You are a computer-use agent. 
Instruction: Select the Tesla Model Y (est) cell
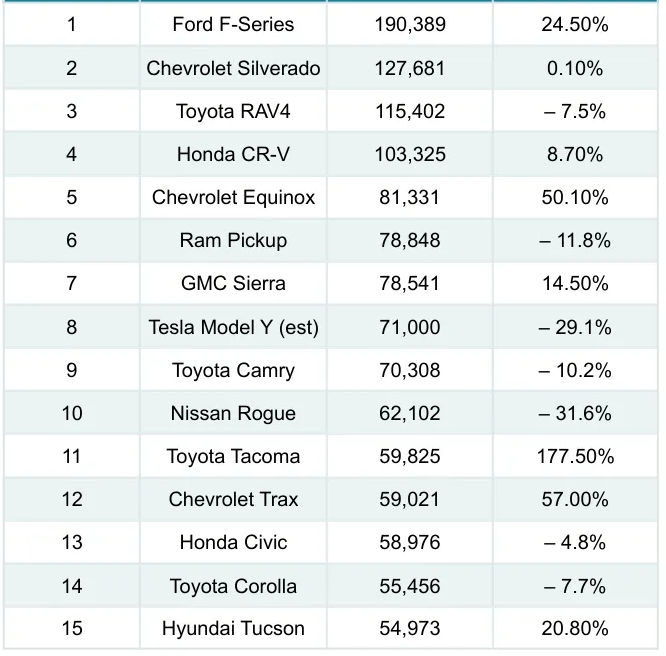tap(233, 327)
